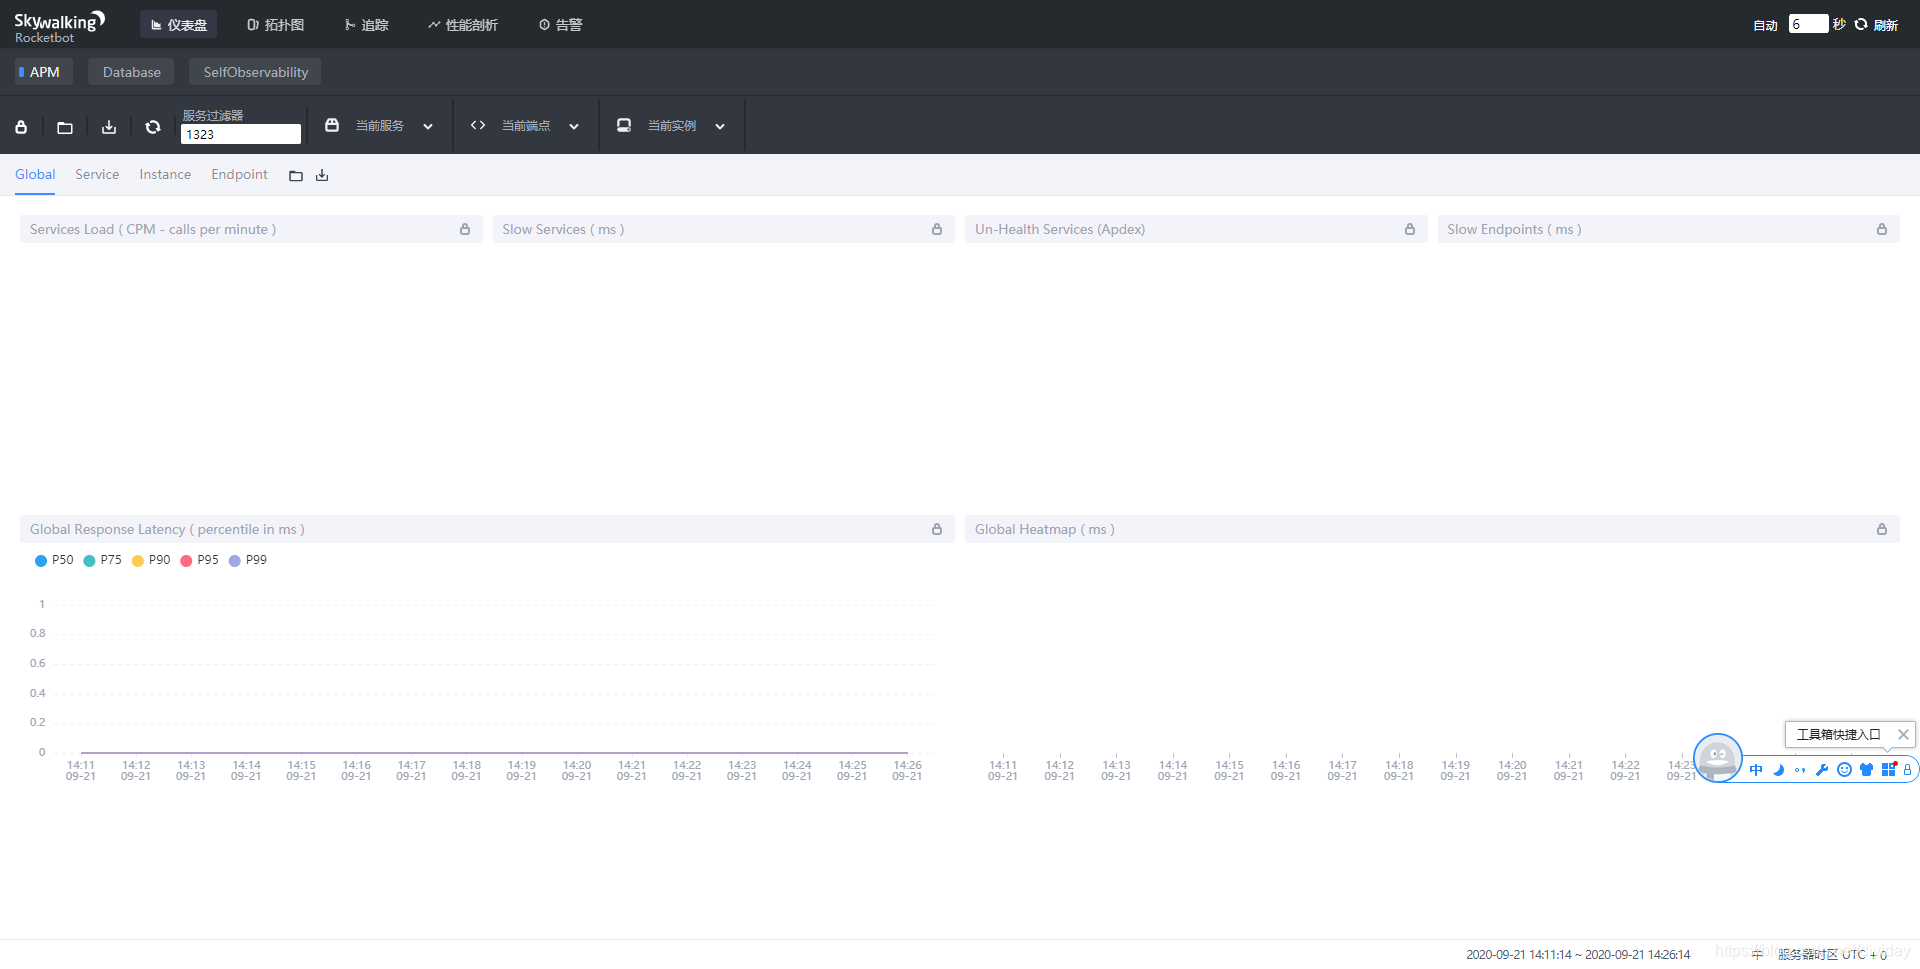Toggle the P90 legend series

(x=151, y=560)
